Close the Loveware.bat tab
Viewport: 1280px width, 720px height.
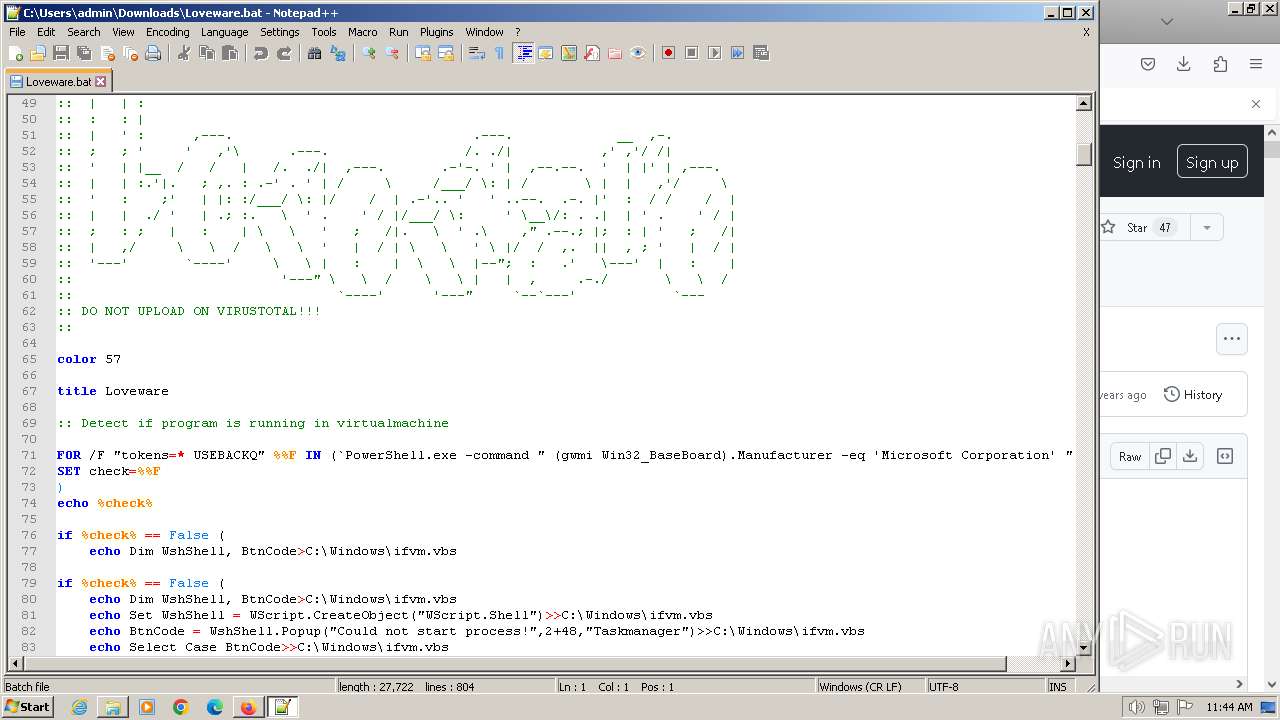pos(100,82)
